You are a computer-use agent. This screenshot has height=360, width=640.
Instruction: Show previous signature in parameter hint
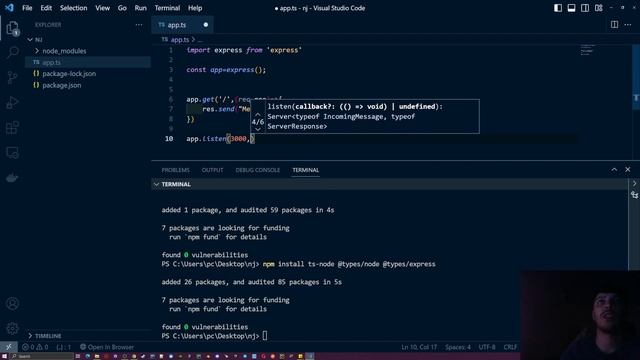click(x=258, y=114)
